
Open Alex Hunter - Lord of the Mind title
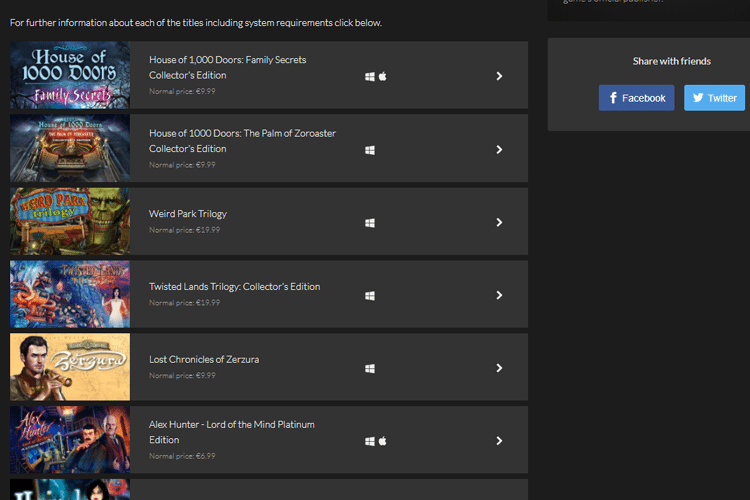tap(232, 432)
